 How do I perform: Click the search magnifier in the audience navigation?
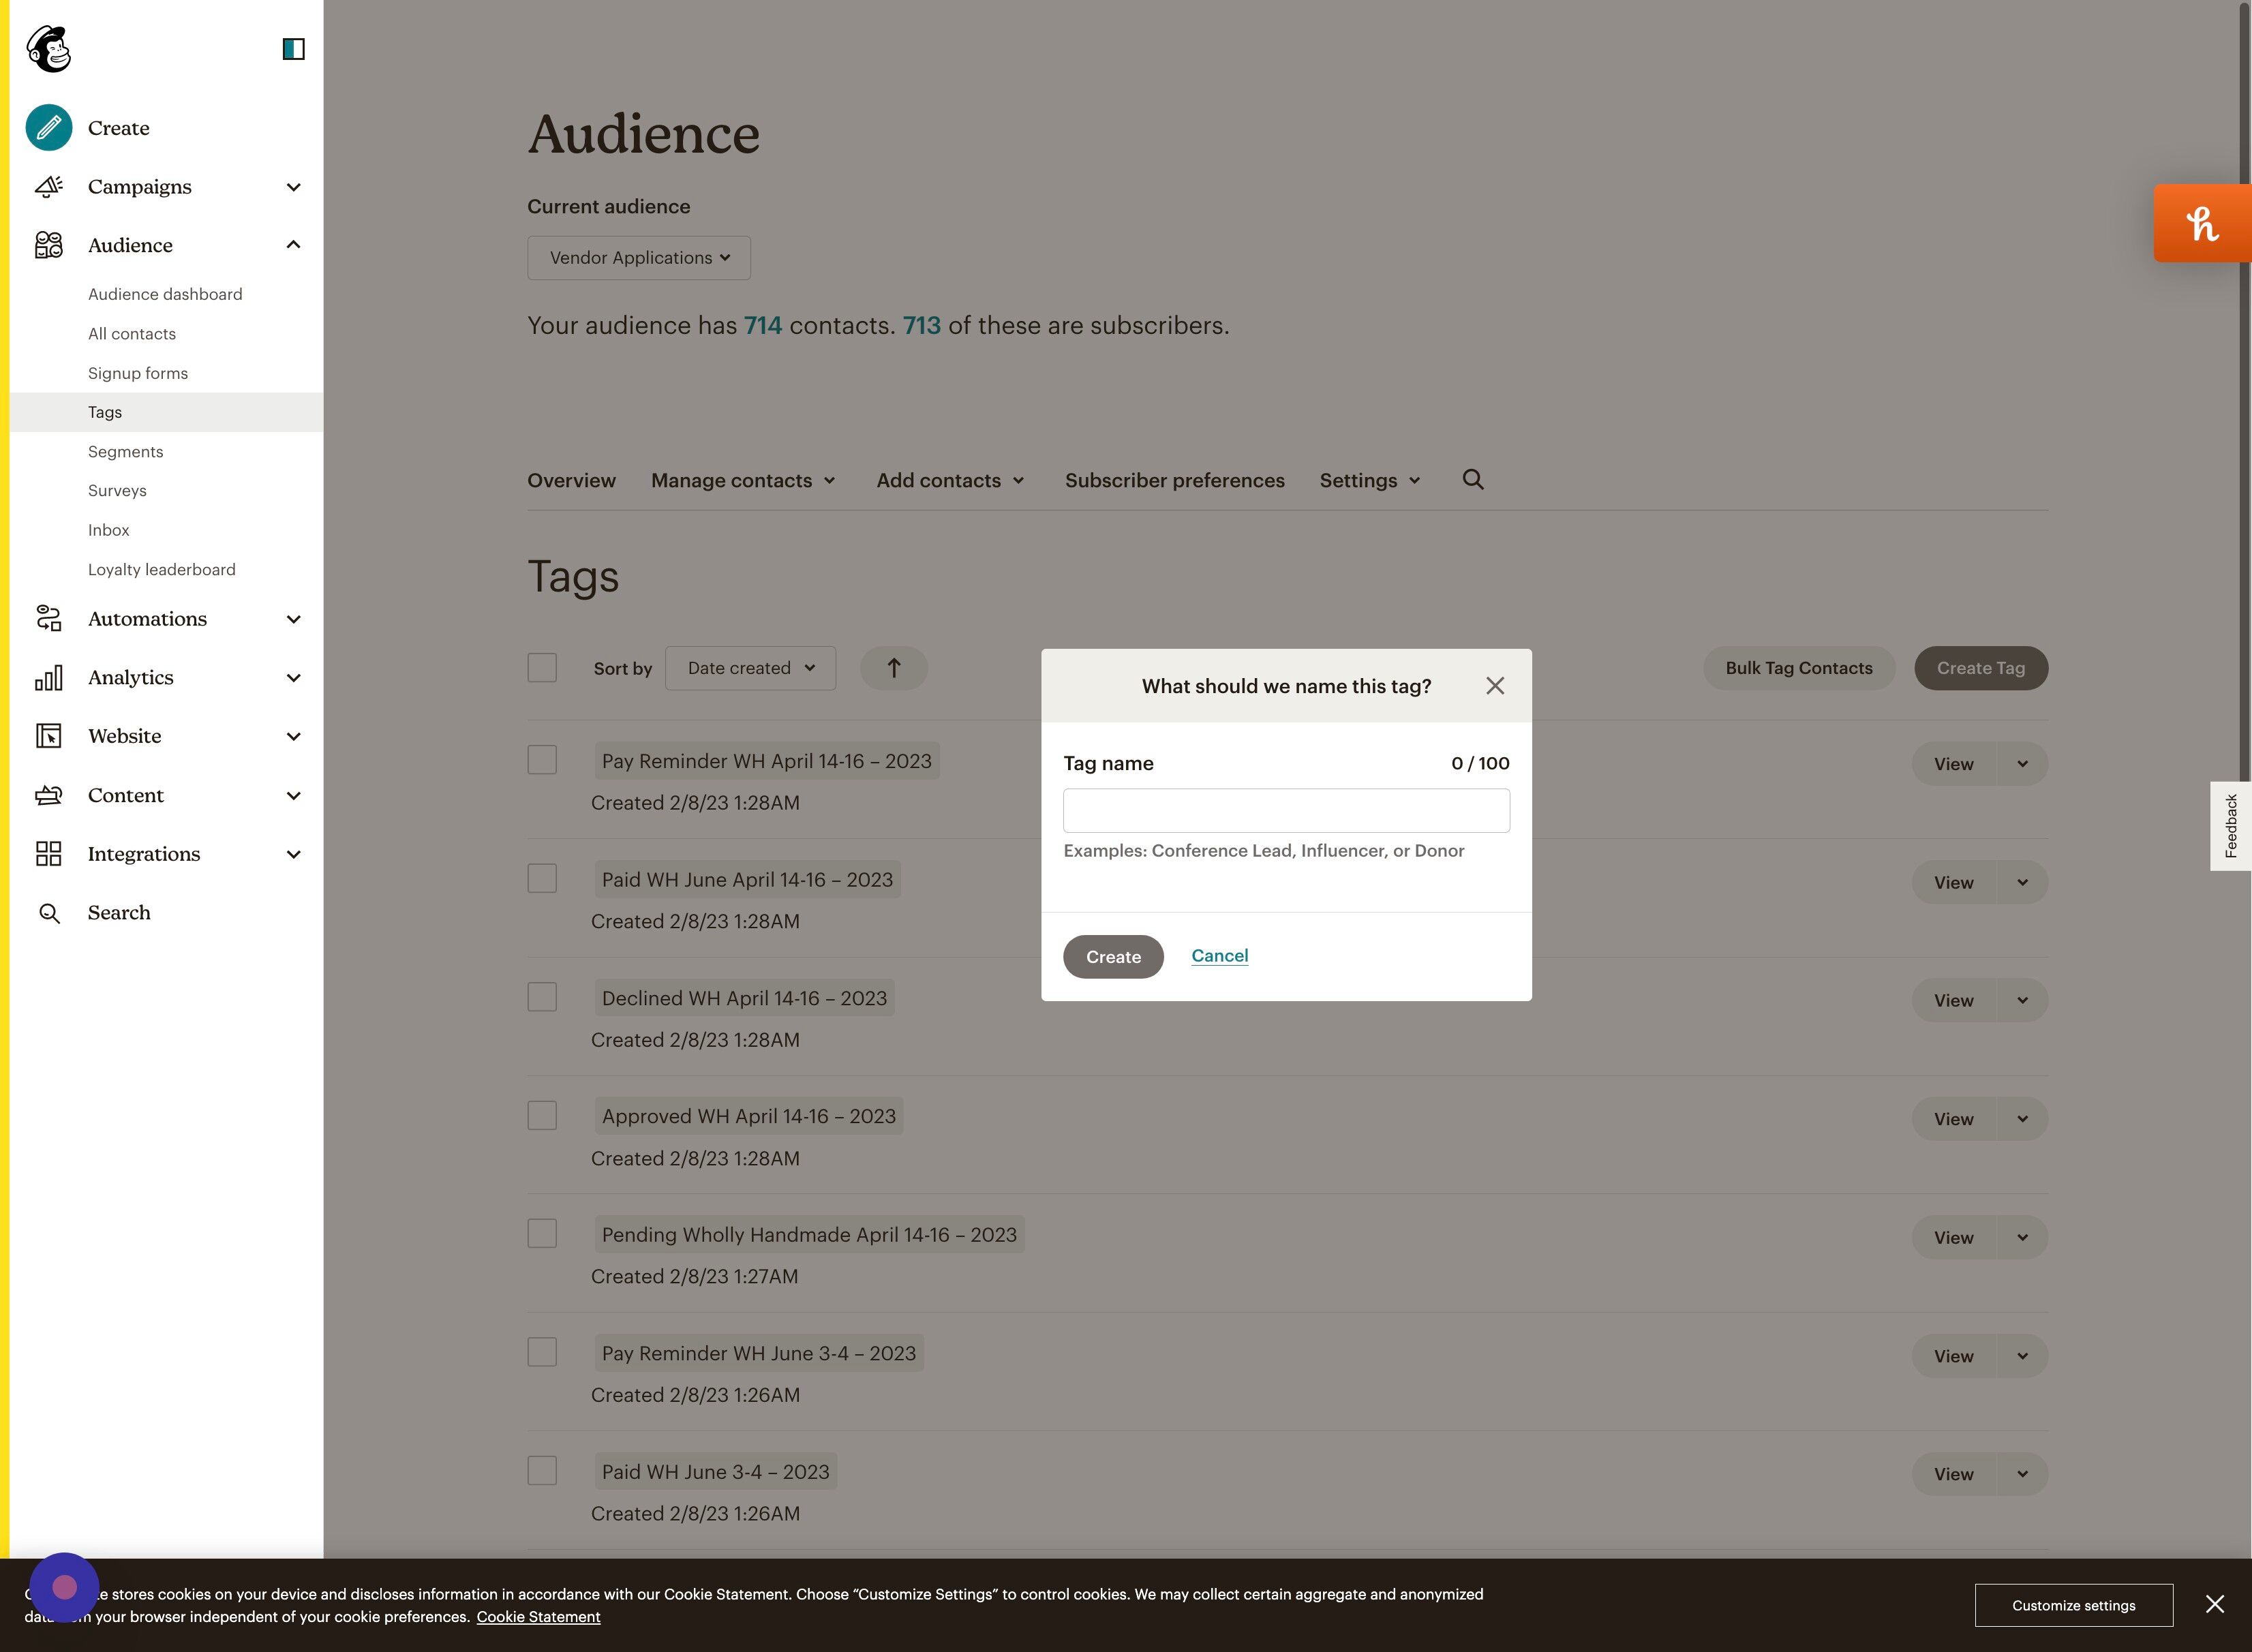1473,480
